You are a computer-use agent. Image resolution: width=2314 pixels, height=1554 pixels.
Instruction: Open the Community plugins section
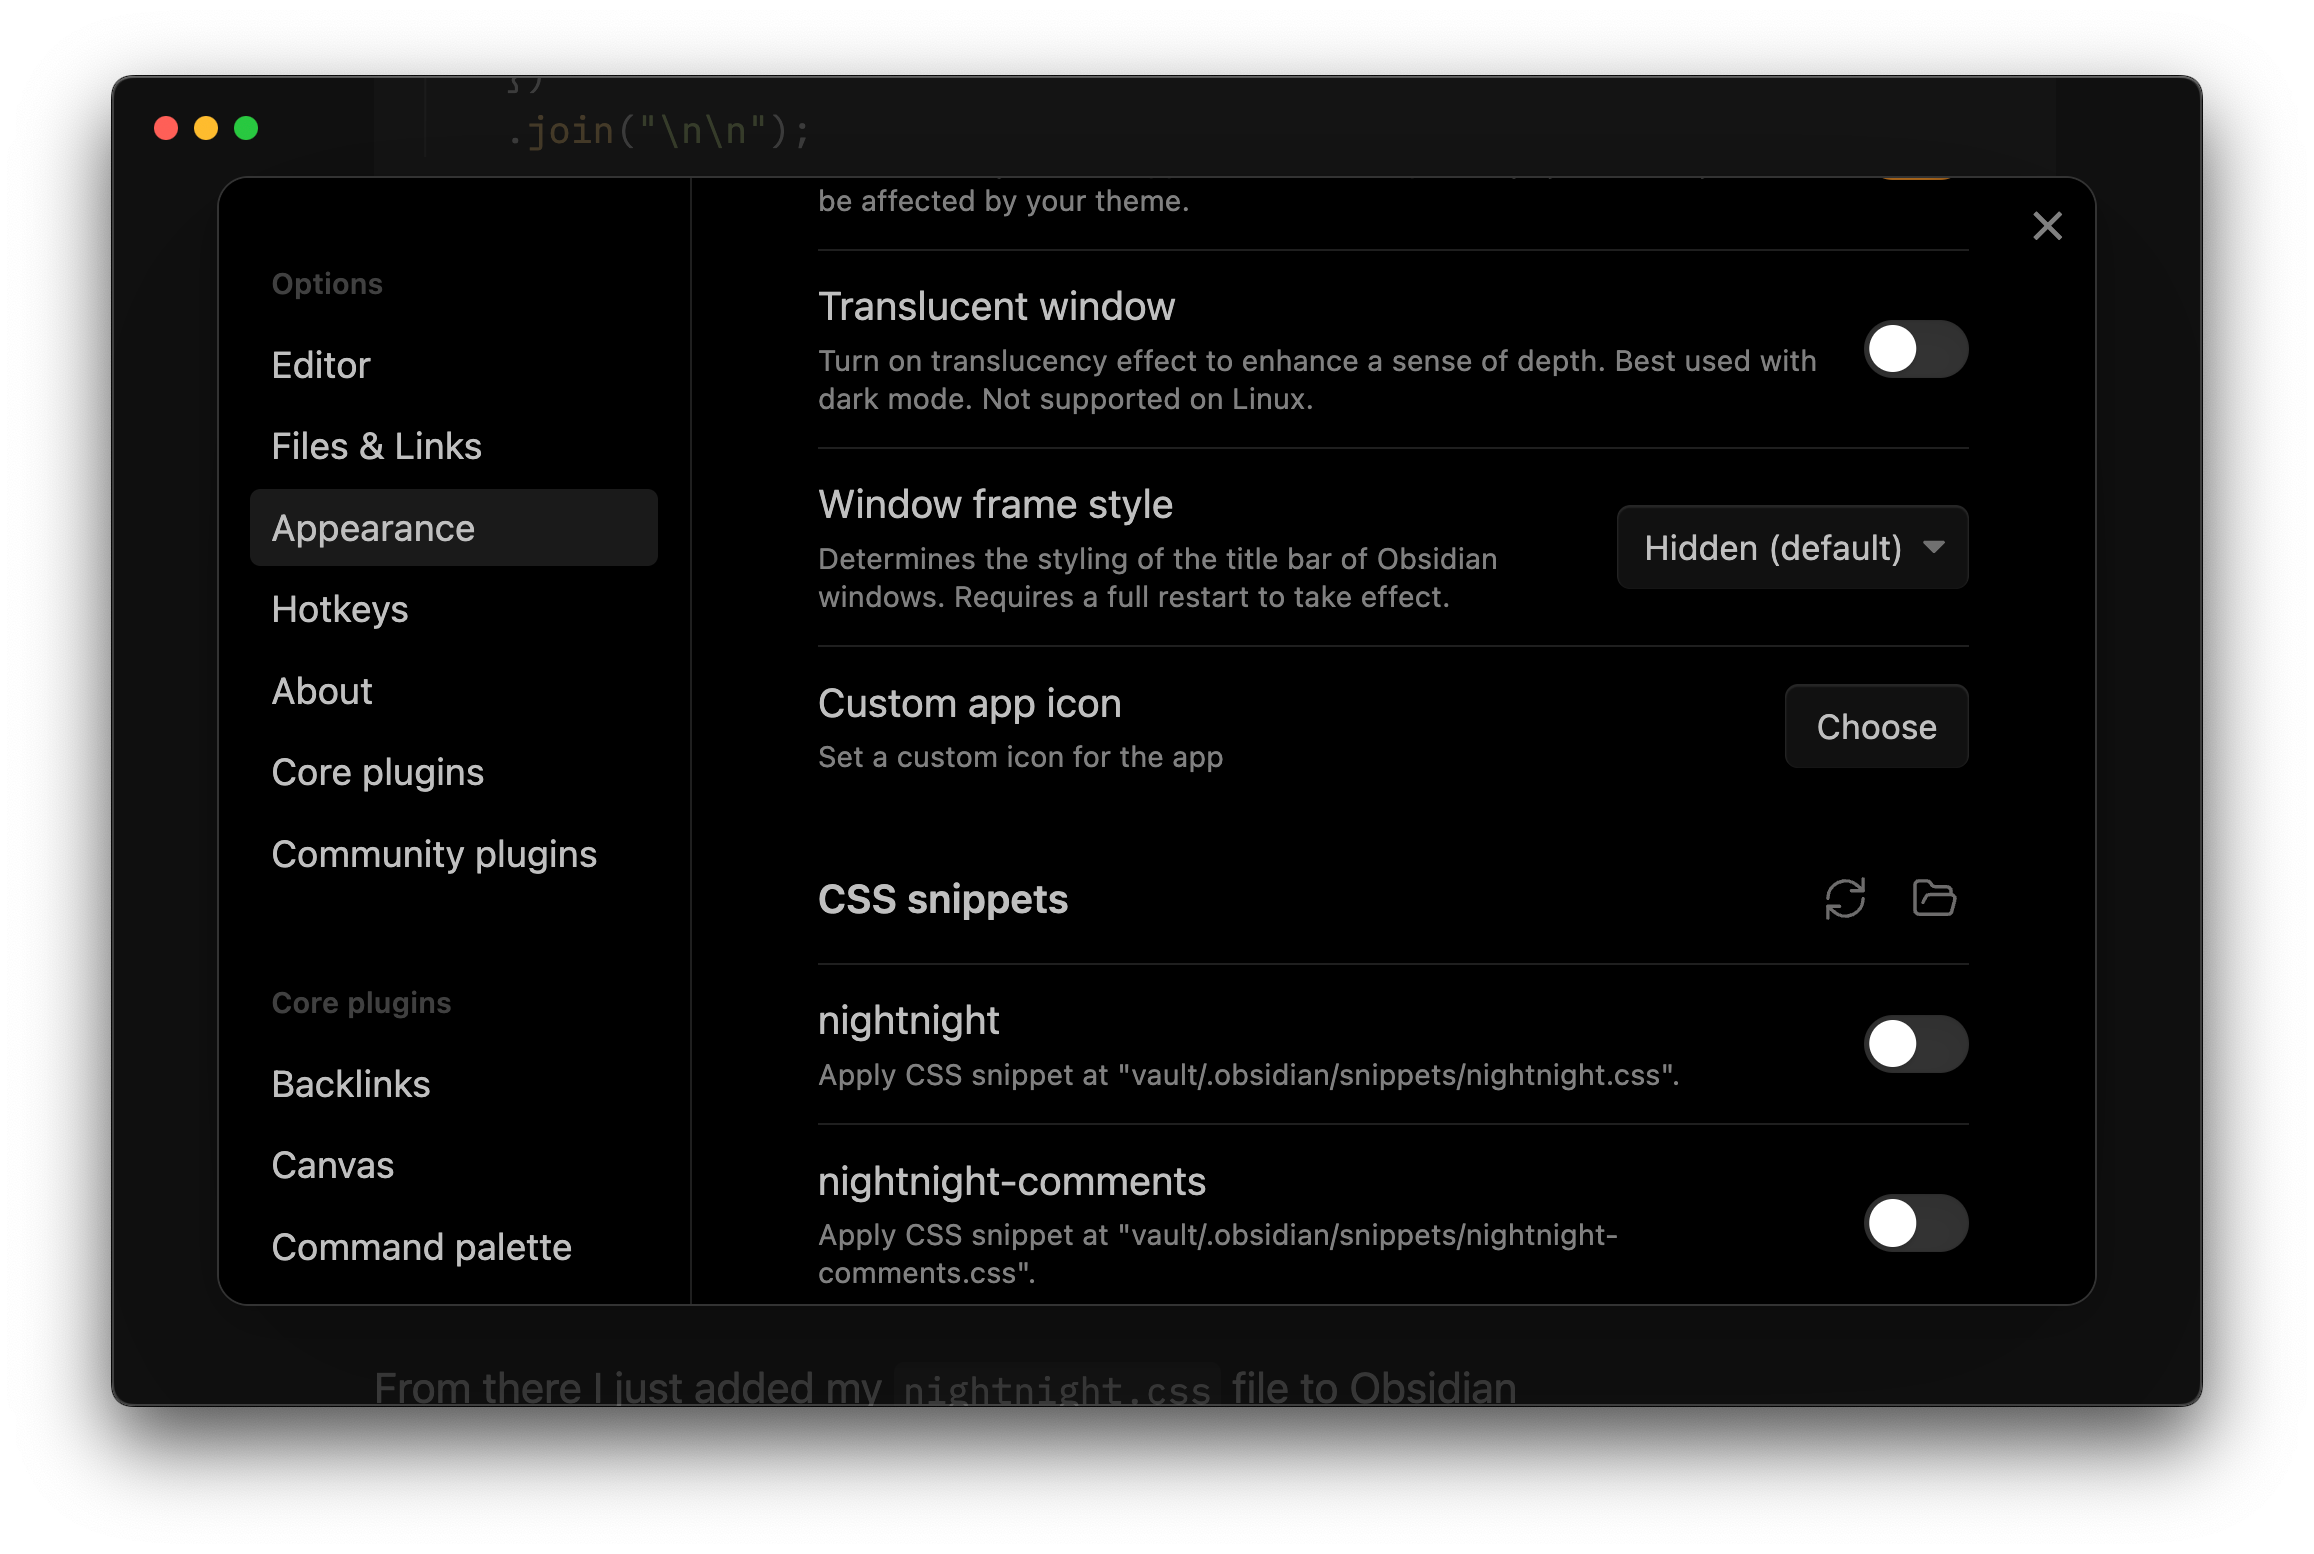coord(454,854)
